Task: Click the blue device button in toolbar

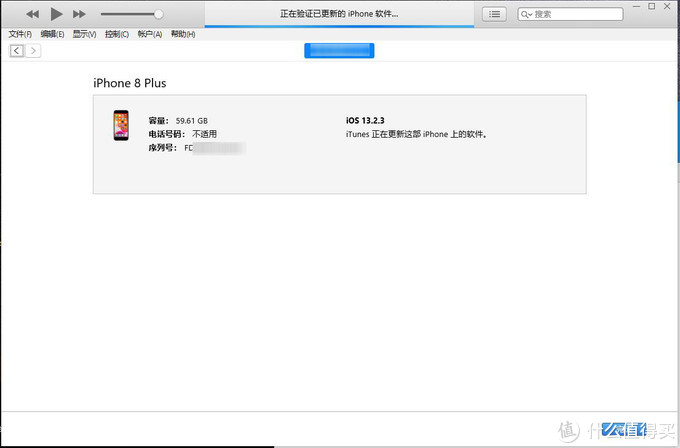Action: coord(339,51)
